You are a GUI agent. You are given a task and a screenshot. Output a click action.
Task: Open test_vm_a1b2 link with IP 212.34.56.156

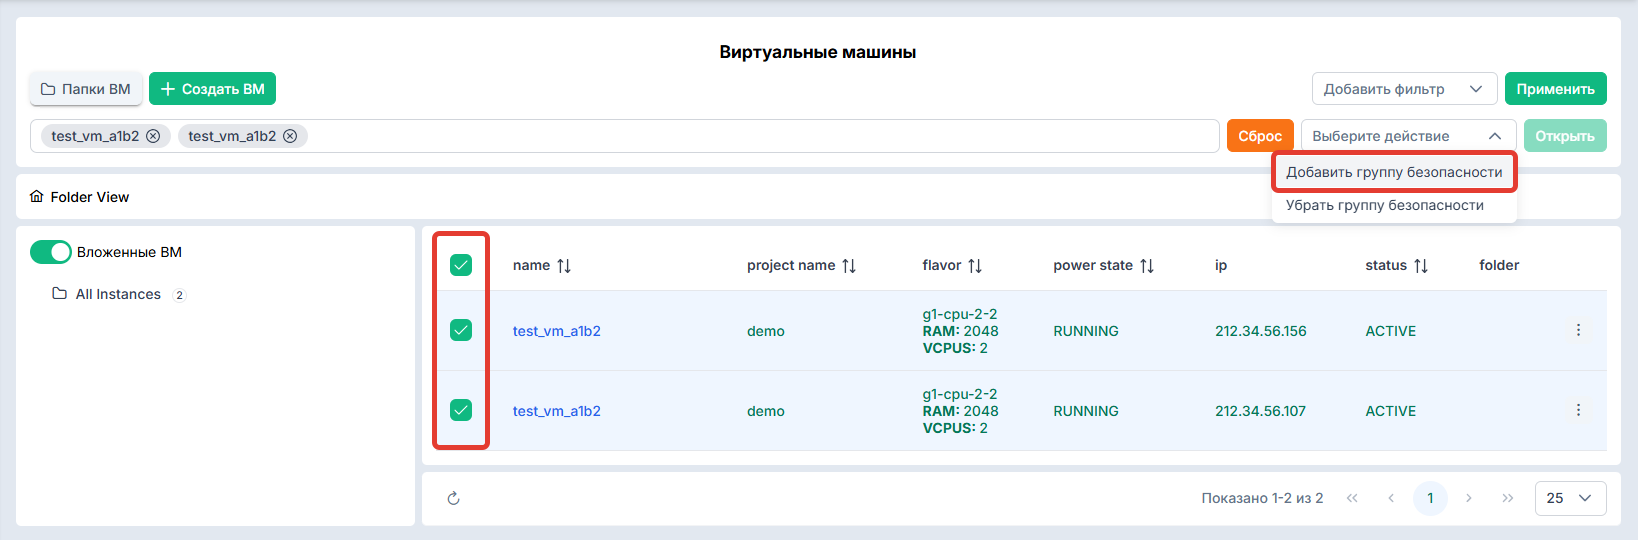pyautogui.click(x=557, y=331)
